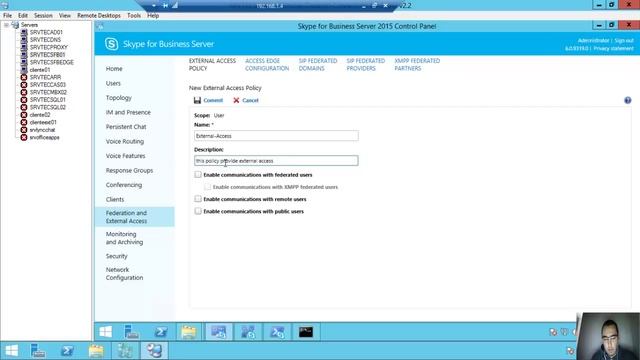Open the Edit menu

pyautogui.click(x=23, y=16)
